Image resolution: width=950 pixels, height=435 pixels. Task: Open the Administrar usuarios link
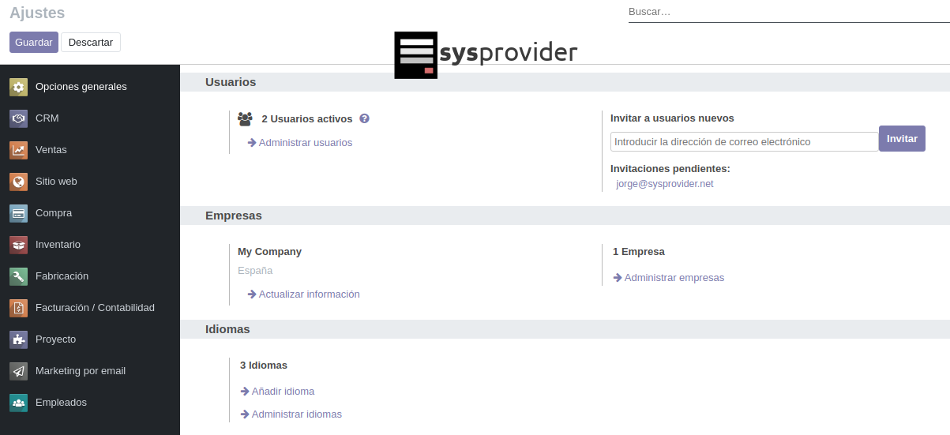[305, 143]
